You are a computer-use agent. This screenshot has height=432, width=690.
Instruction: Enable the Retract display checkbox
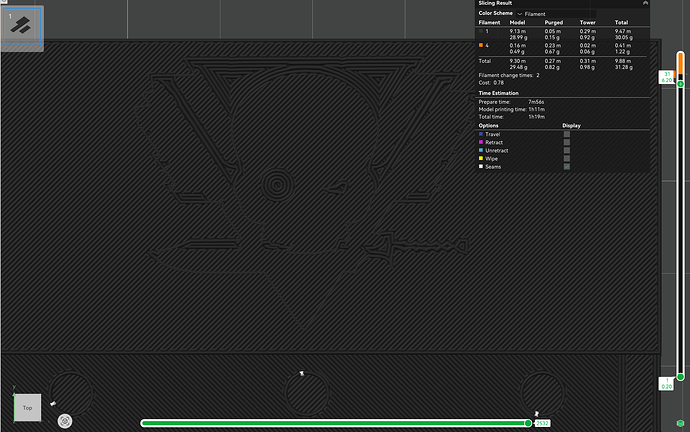pos(567,142)
